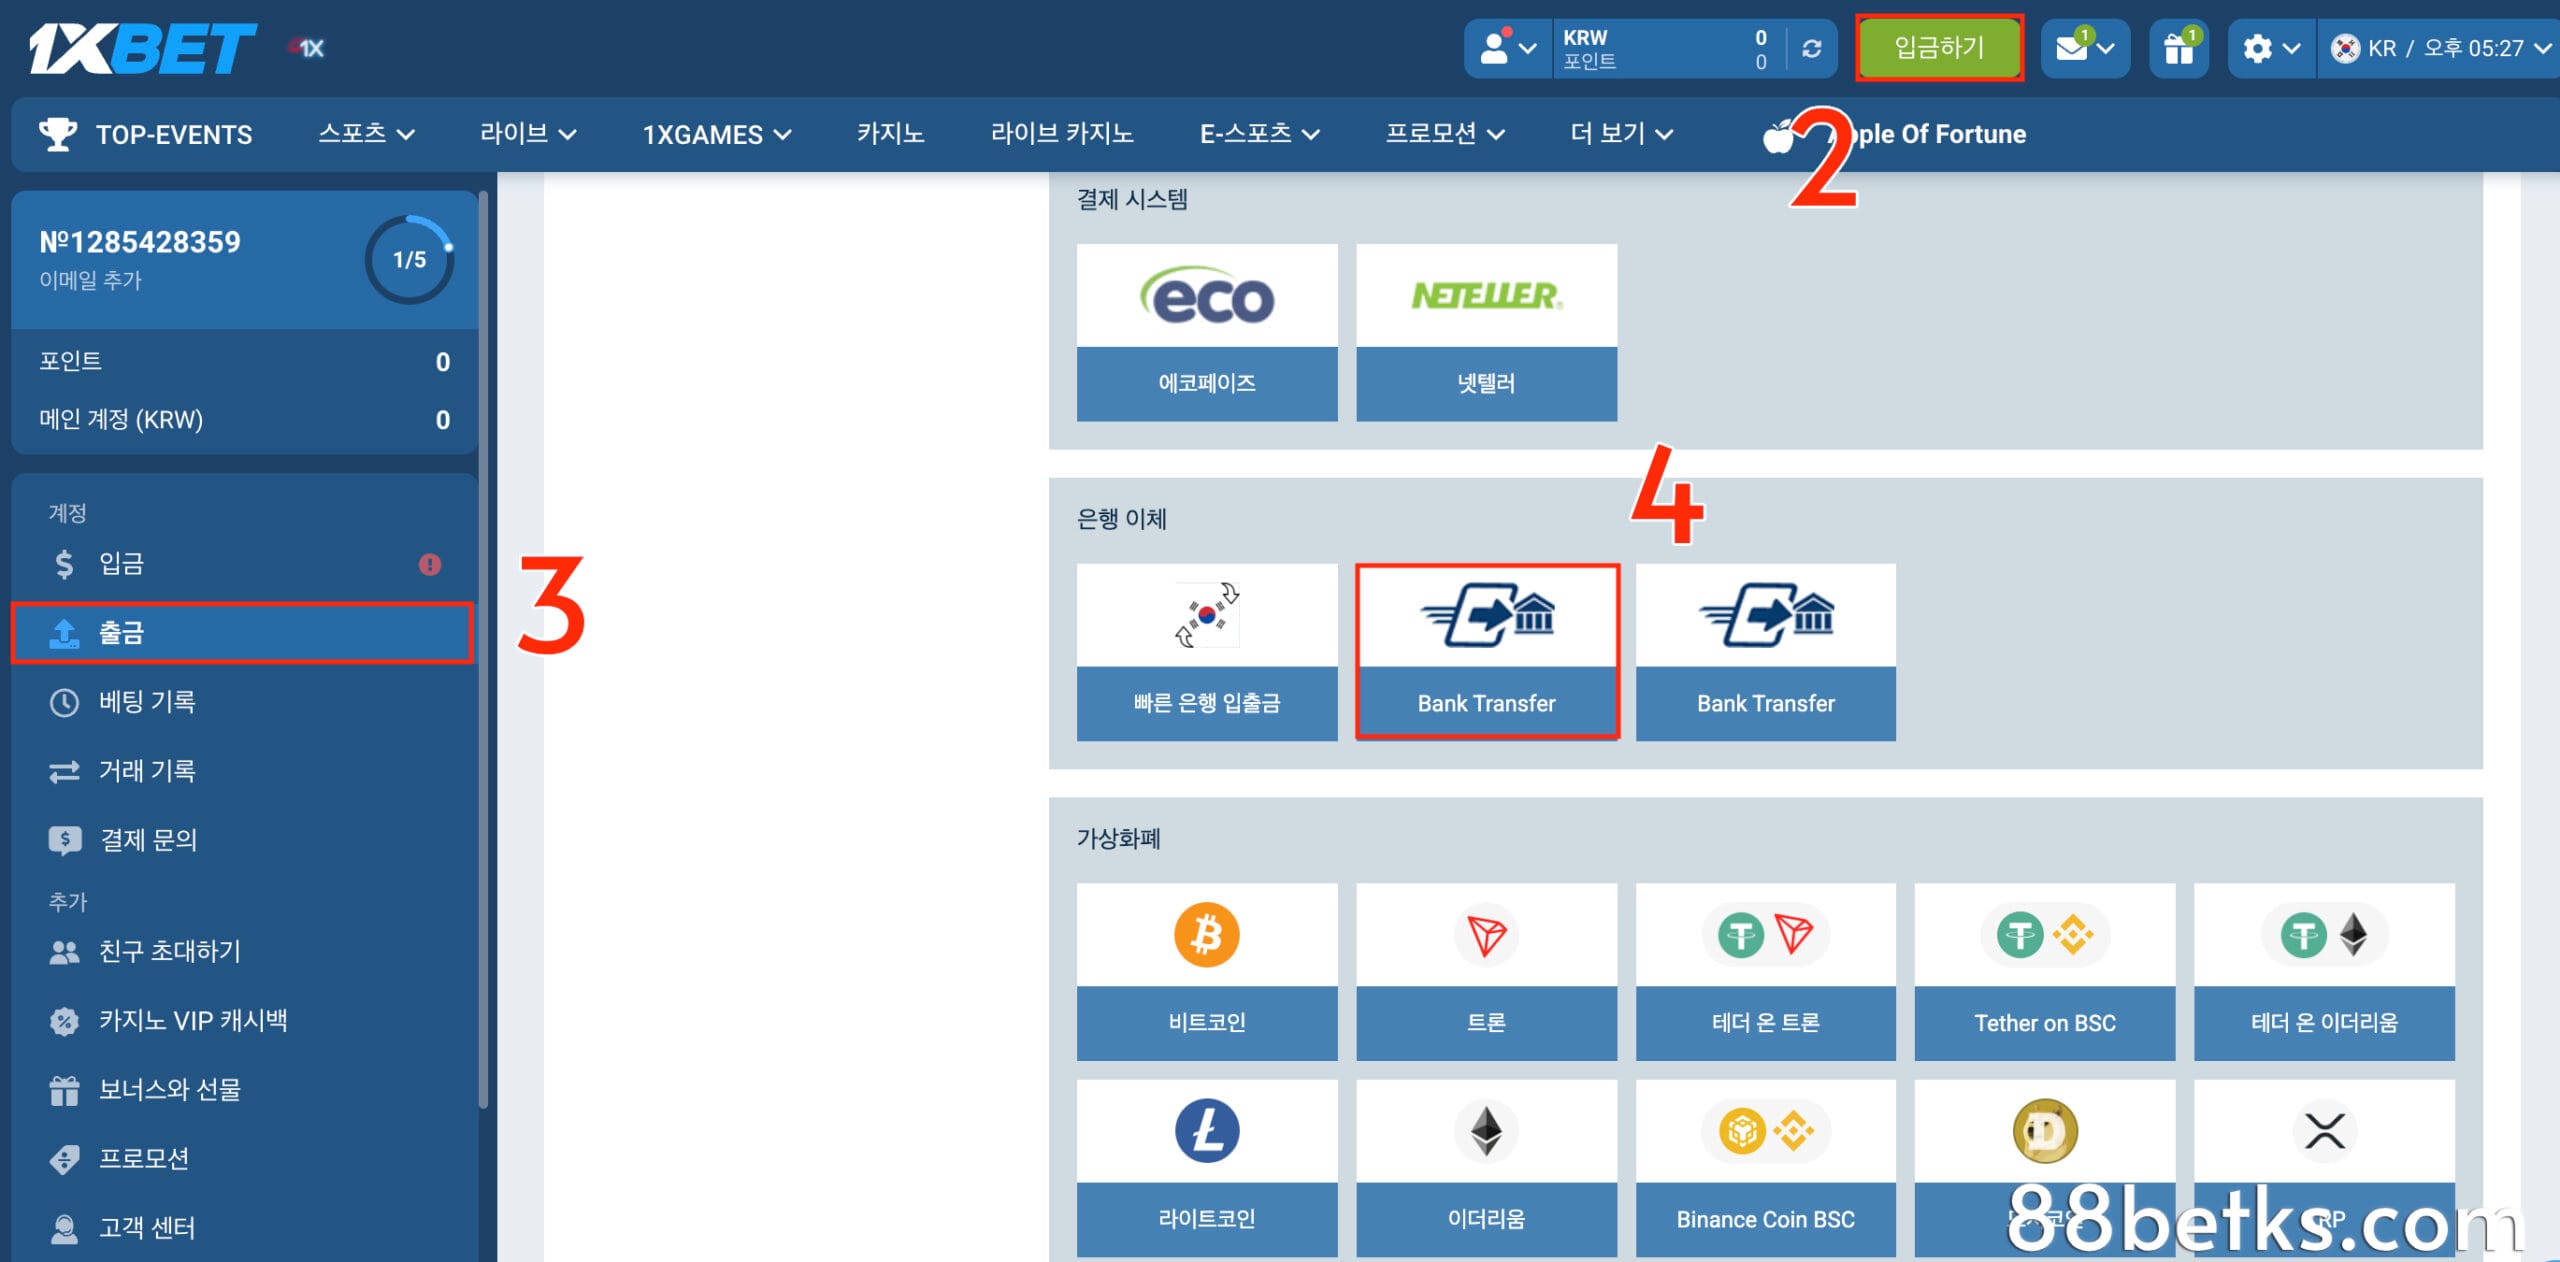Expand the 라이브 menu
Screen dimensions: 2560x1262
pos(528,134)
